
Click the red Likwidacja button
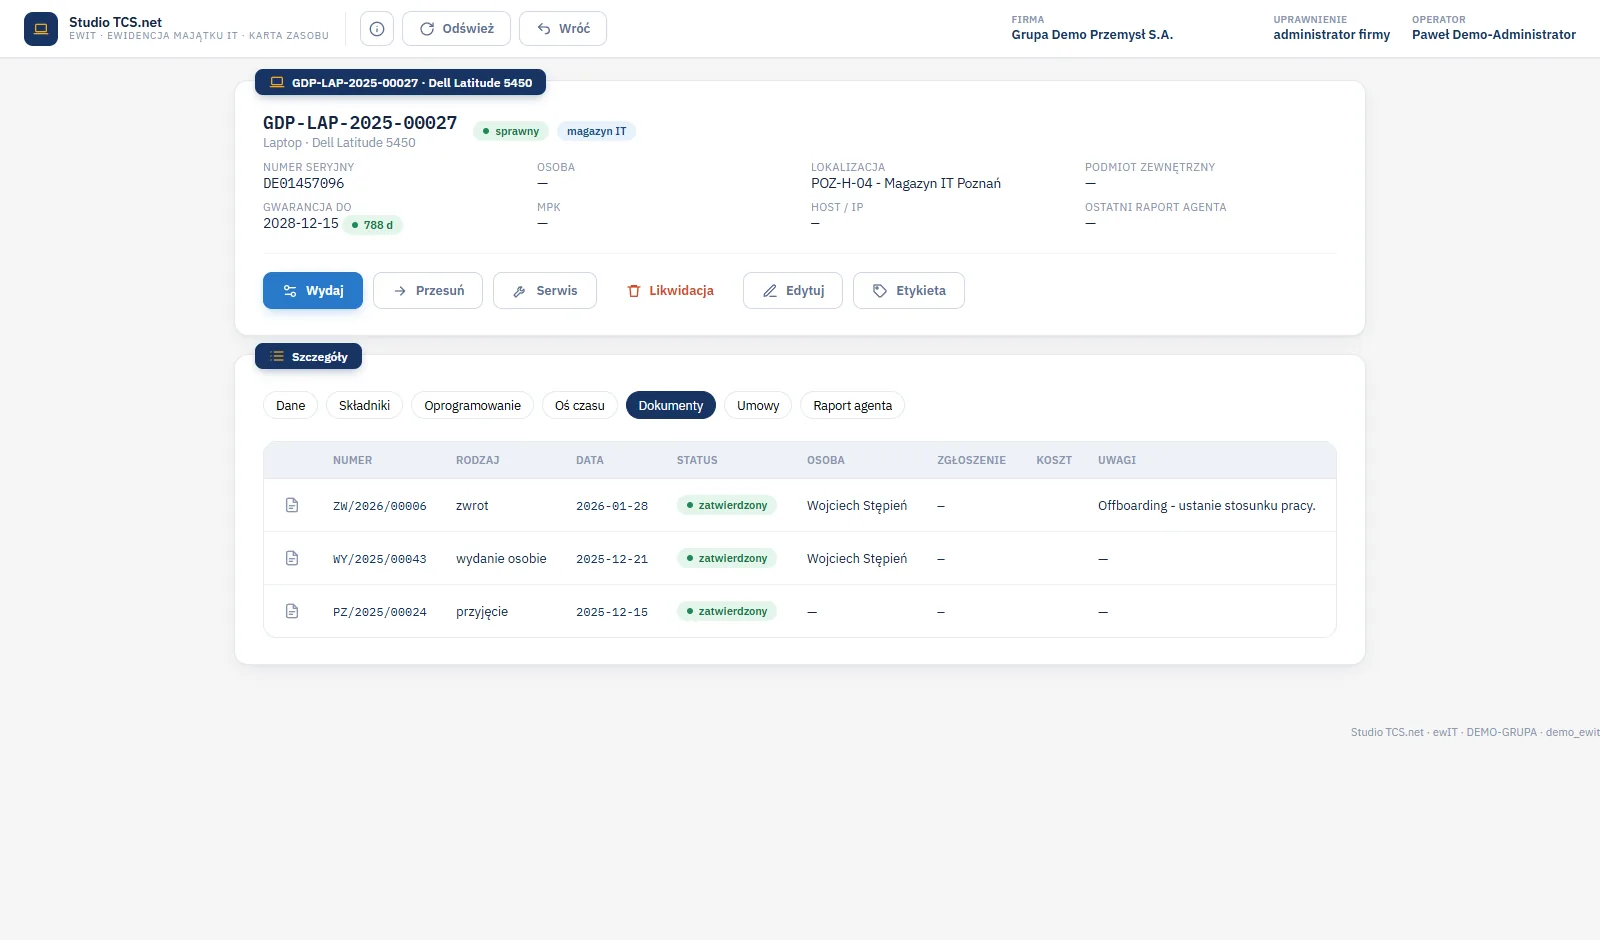670,291
